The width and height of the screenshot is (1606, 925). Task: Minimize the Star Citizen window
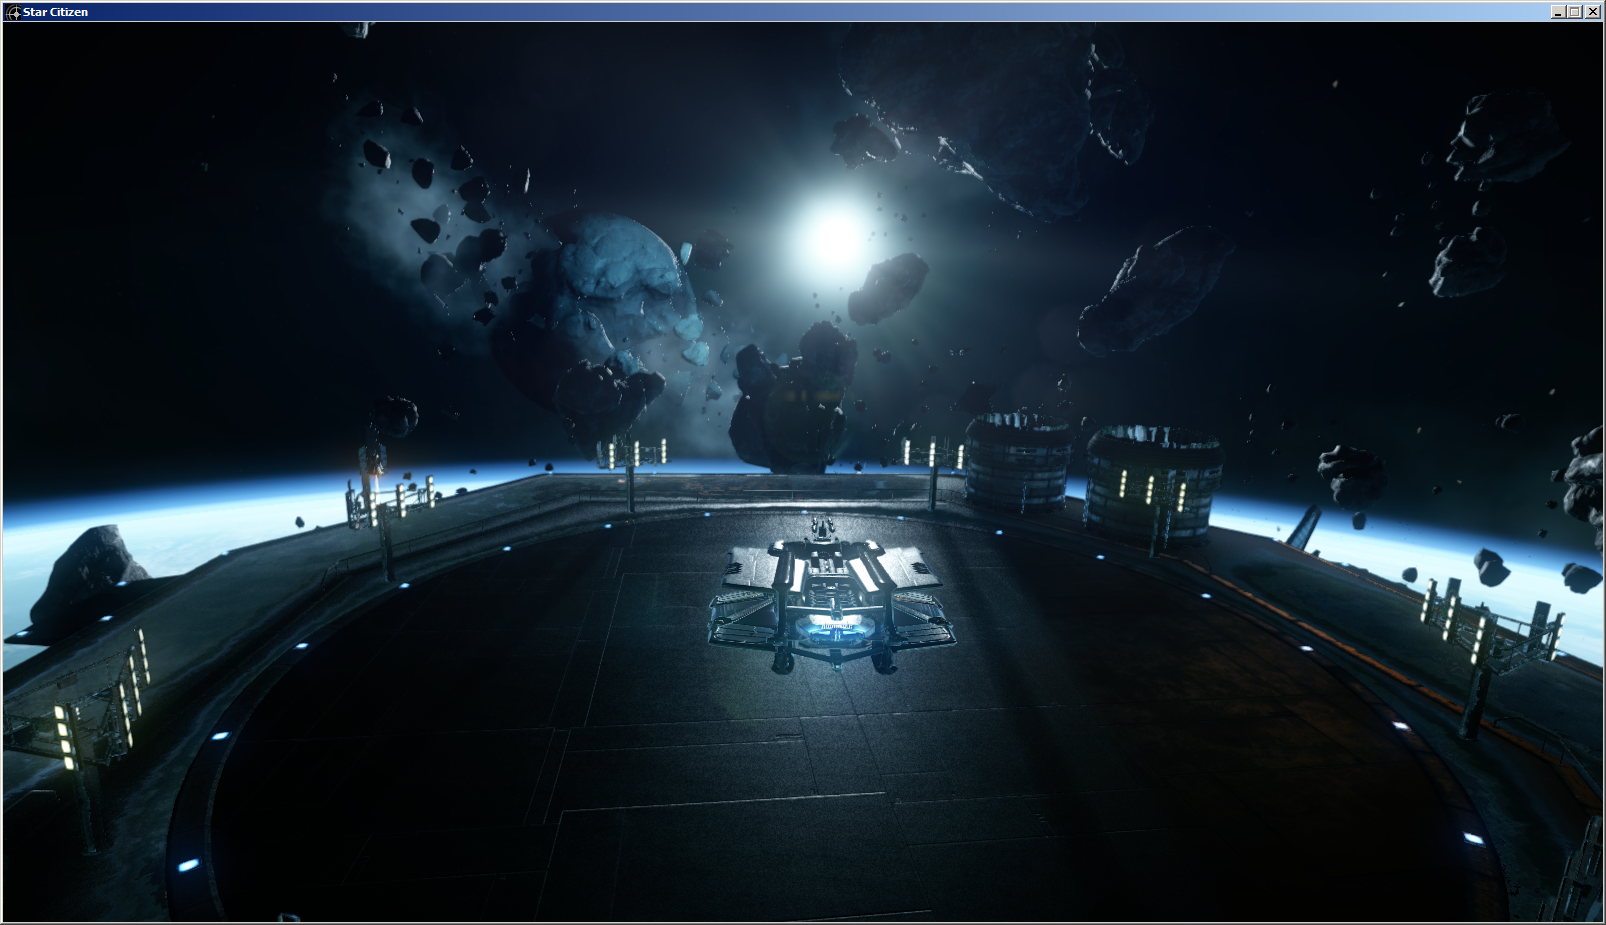click(x=1558, y=12)
